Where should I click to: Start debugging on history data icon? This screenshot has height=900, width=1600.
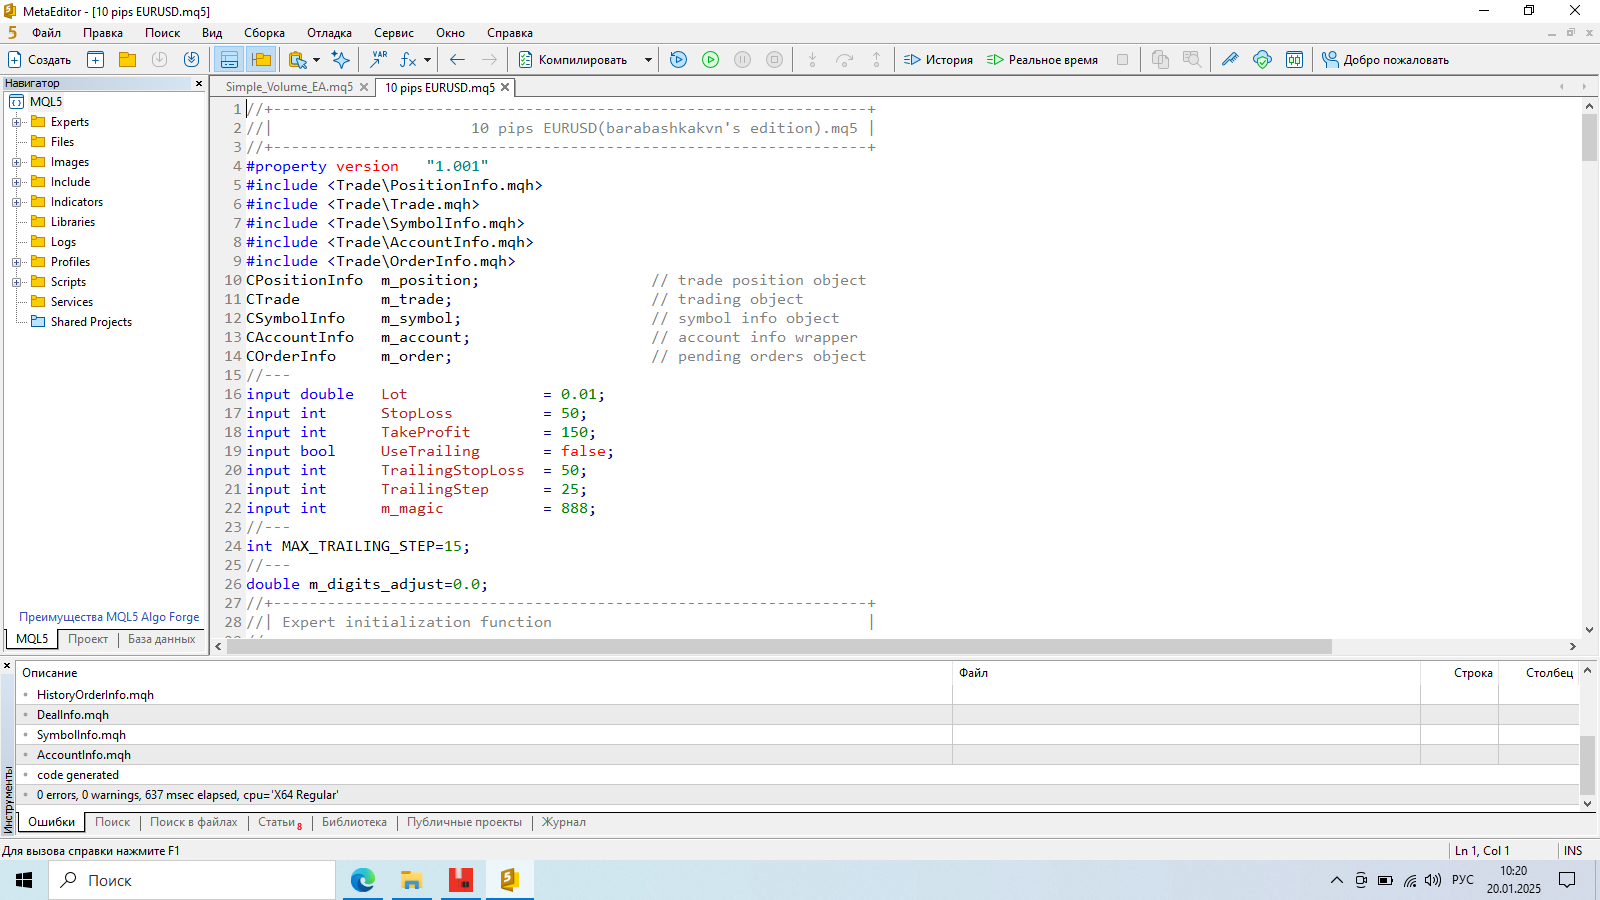point(678,60)
